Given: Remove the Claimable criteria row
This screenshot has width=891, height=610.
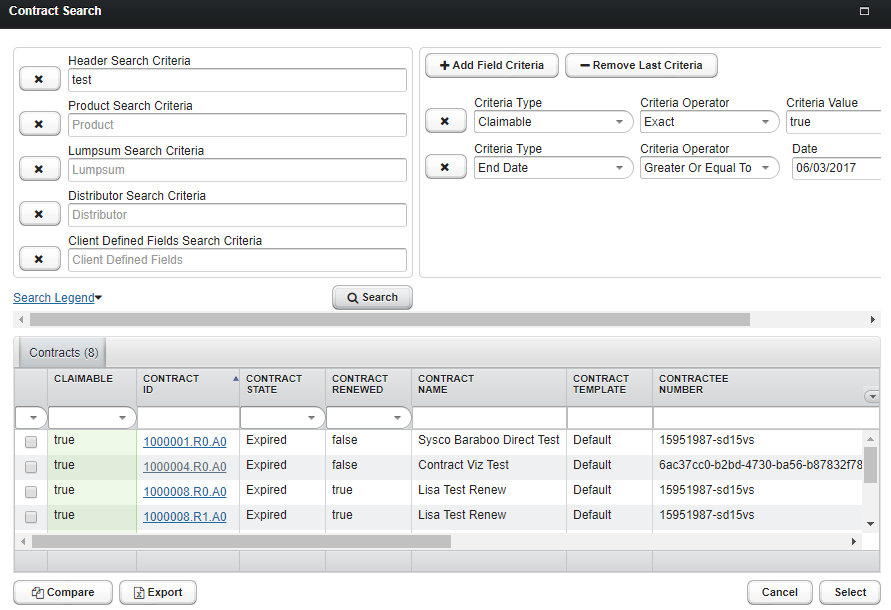Looking at the screenshot, I should [445, 122].
